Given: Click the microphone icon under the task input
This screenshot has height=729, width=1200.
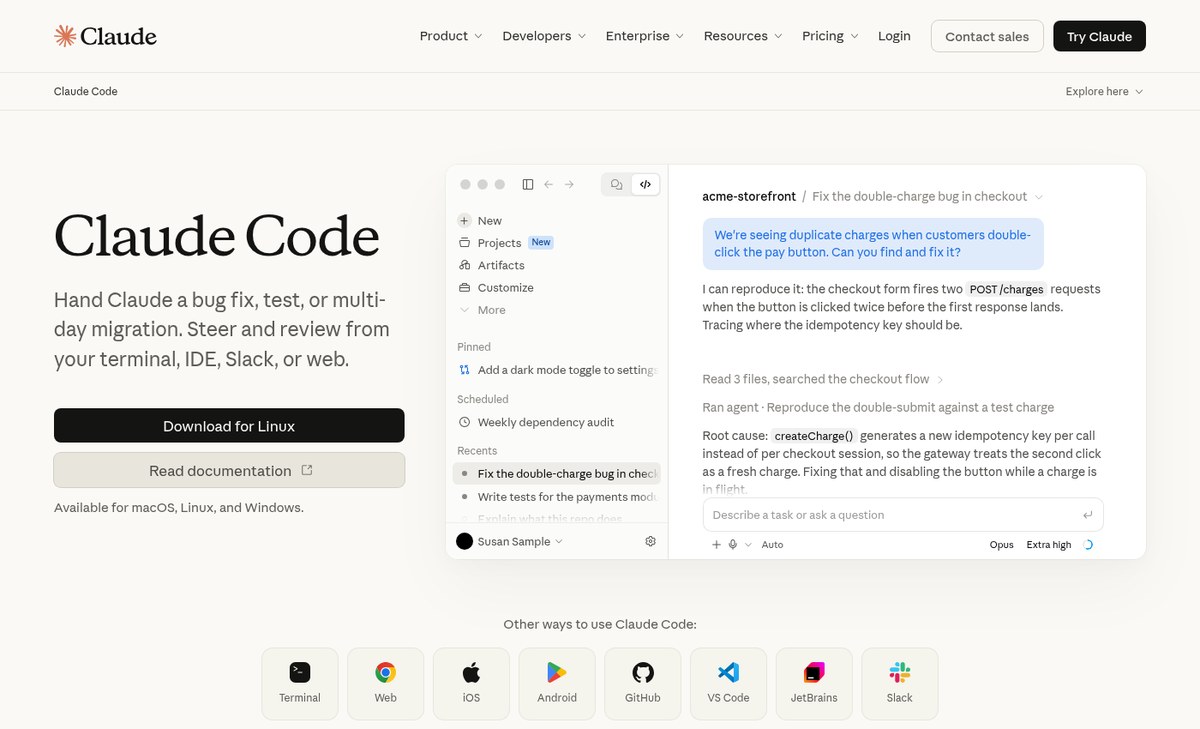Looking at the screenshot, I should coord(733,545).
